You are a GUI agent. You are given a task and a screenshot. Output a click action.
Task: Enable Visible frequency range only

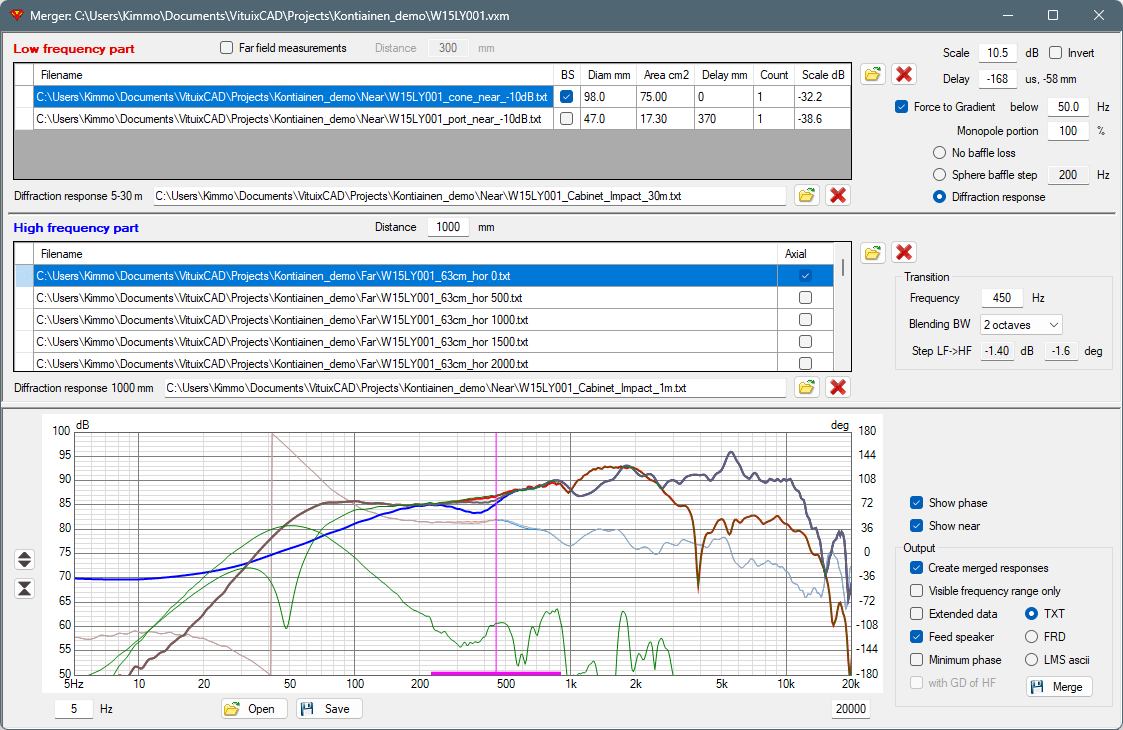click(916, 591)
